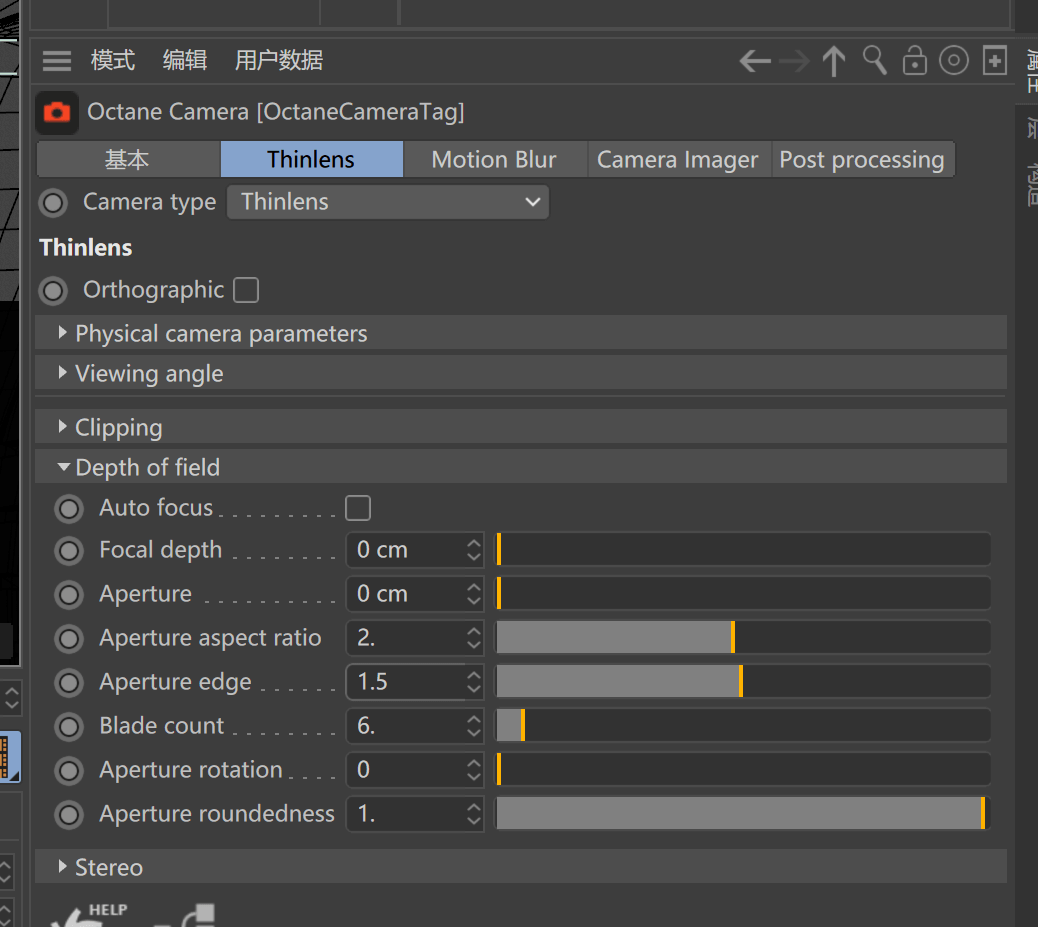Screen dimensions: 1038x927
Task: Expand the Stereo section
Action: coord(521,867)
